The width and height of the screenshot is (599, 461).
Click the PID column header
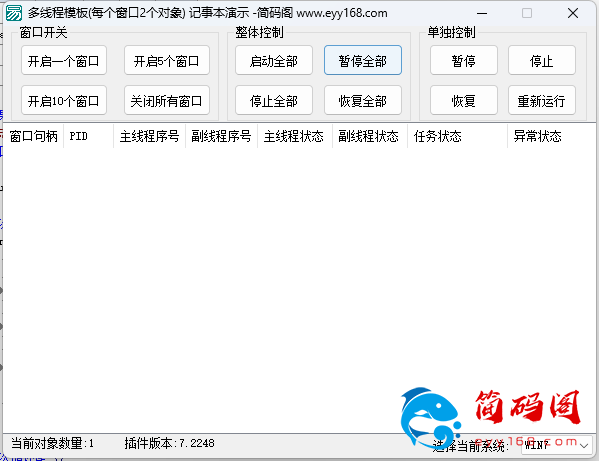pos(89,136)
